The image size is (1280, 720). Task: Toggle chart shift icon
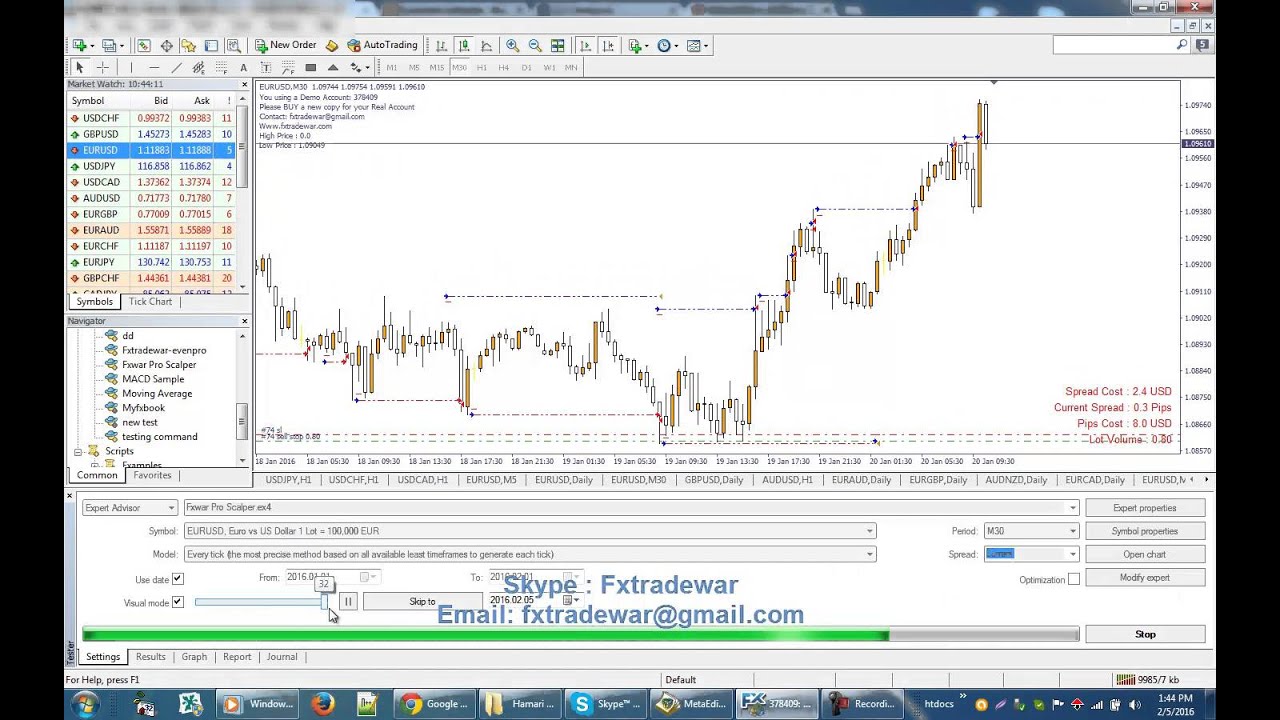(607, 45)
